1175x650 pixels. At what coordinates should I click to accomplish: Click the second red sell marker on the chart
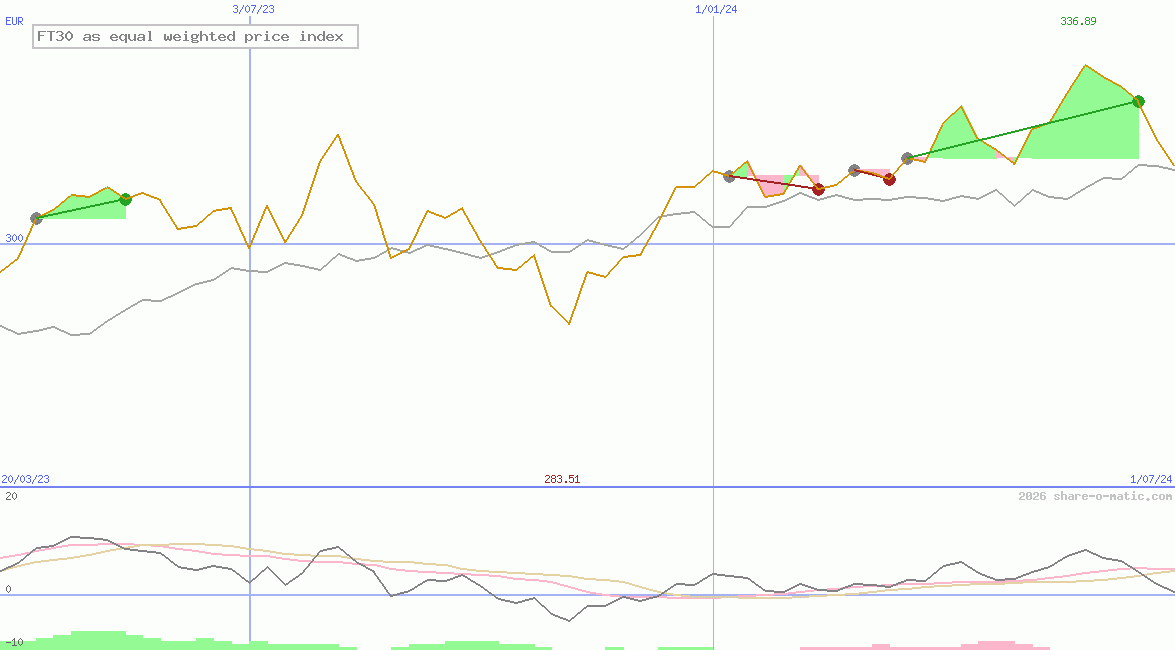tap(889, 179)
